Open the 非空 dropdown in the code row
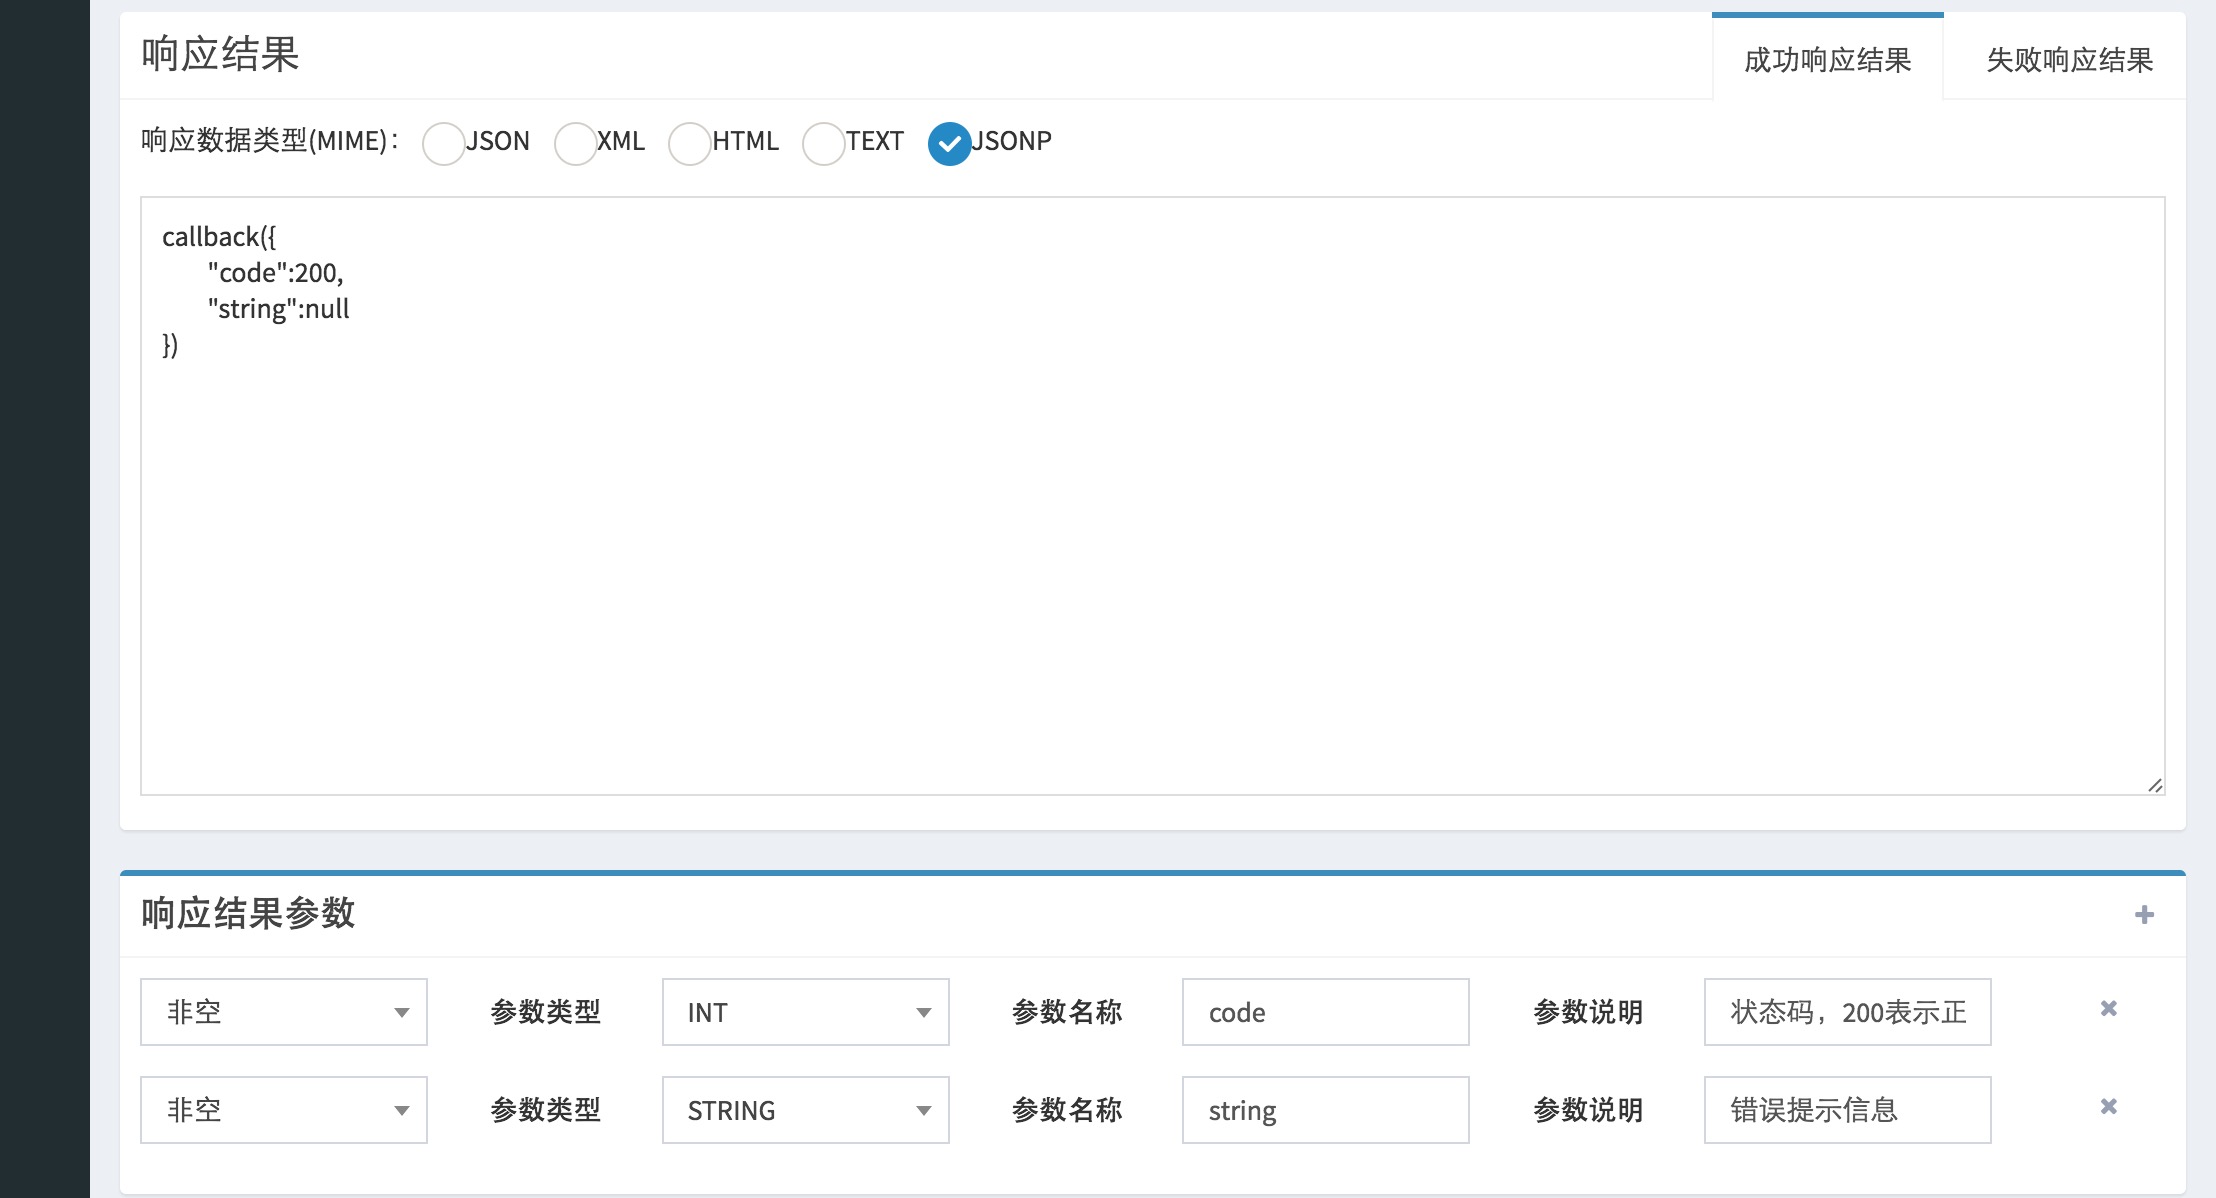Viewport: 2216px width, 1198px height. [x=284, y=1012]
